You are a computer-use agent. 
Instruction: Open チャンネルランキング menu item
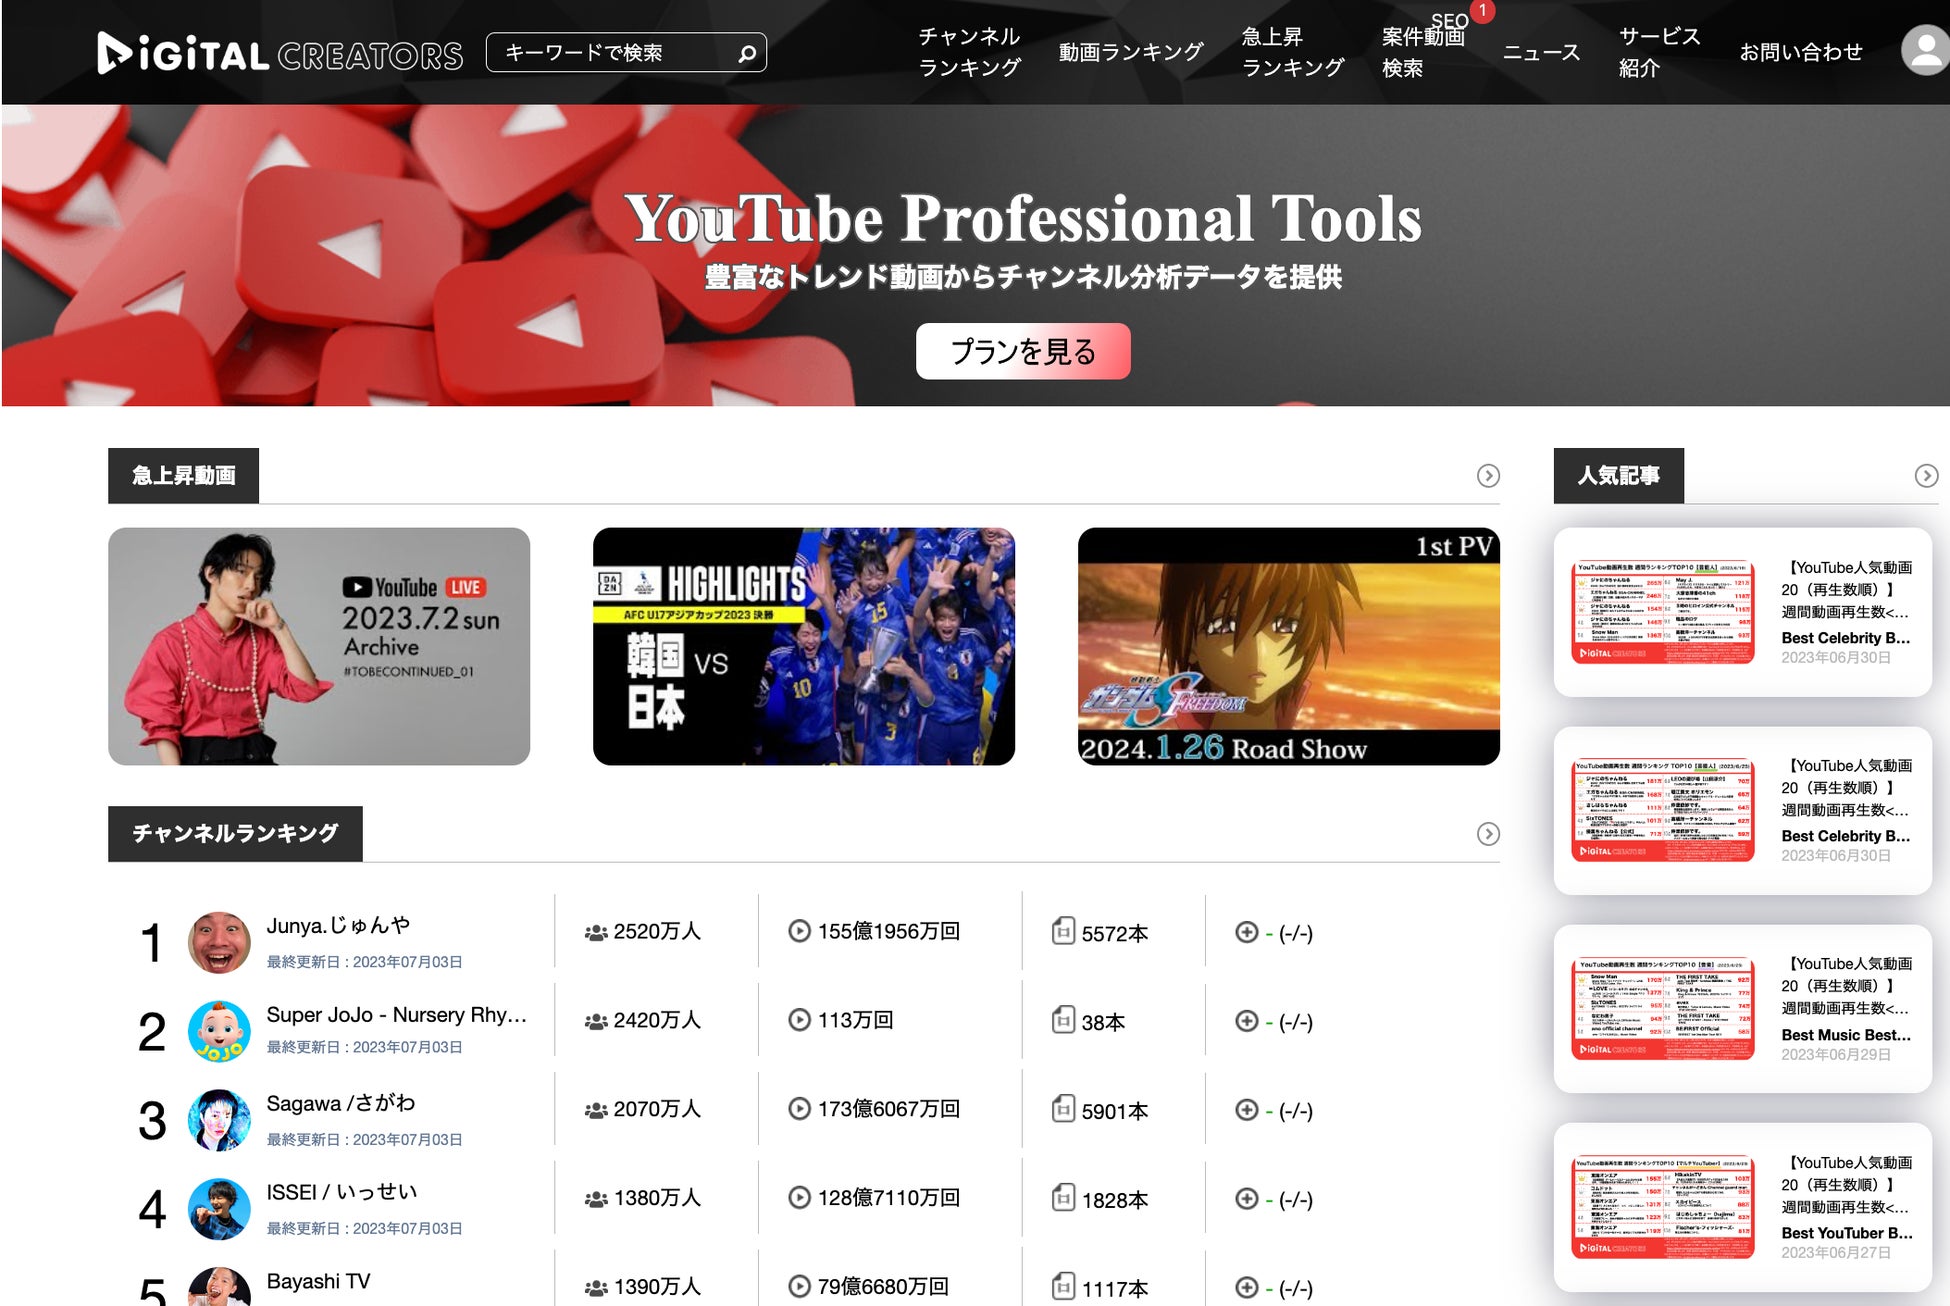[968, 52]
